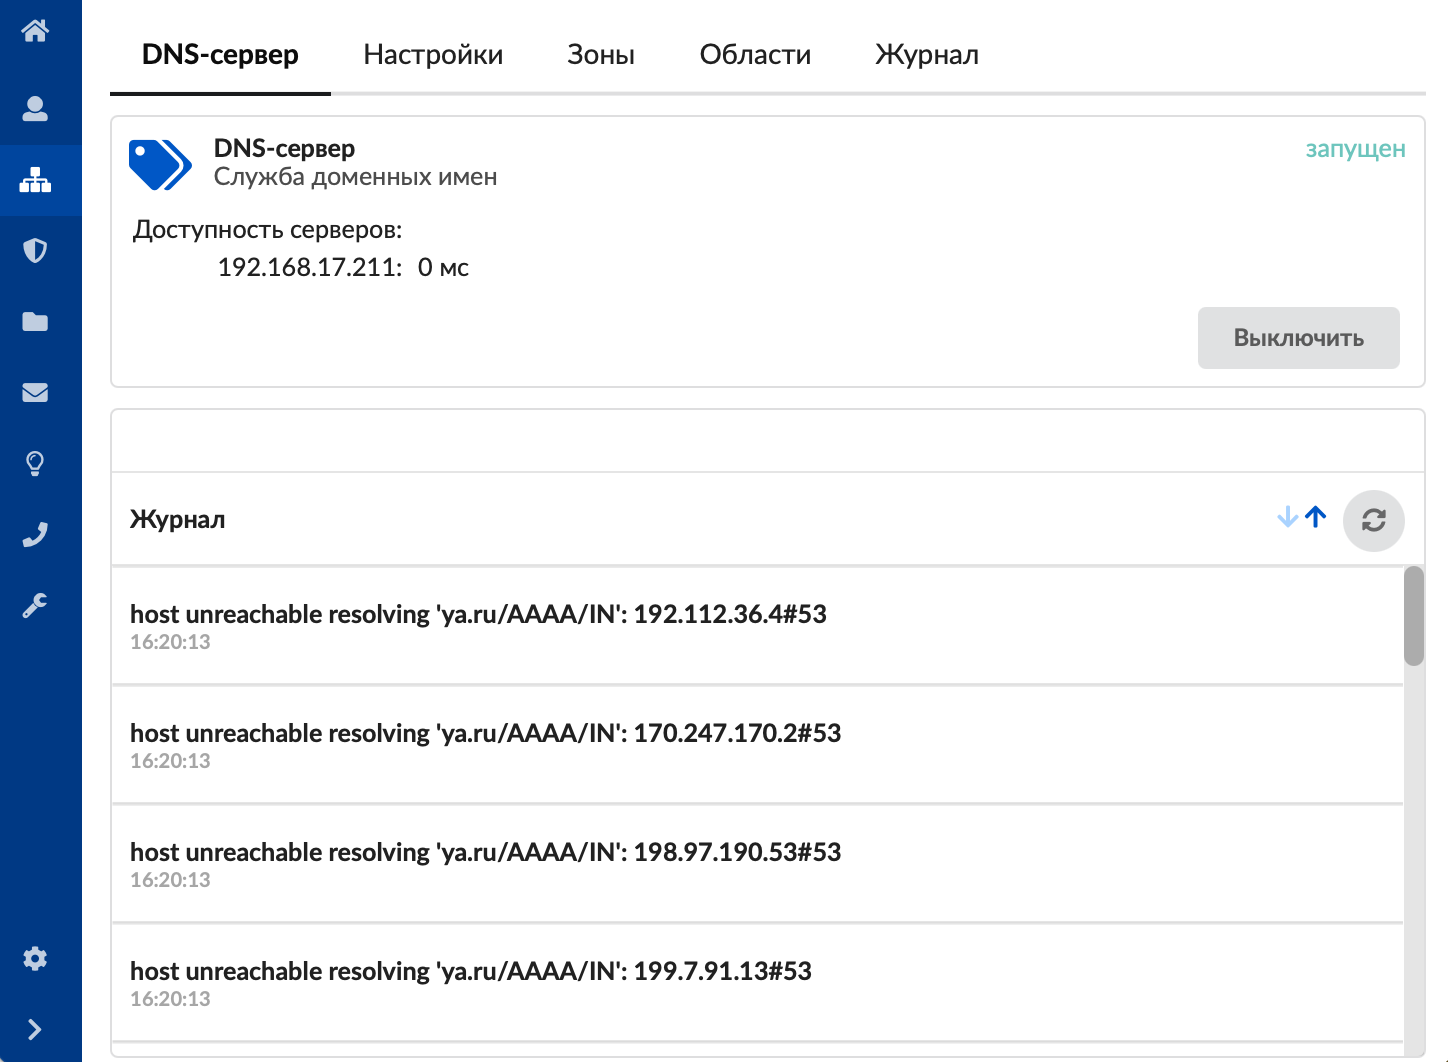1448x1062 pixels.
Task: Open the mail envelope section
Action: [35, 392]
